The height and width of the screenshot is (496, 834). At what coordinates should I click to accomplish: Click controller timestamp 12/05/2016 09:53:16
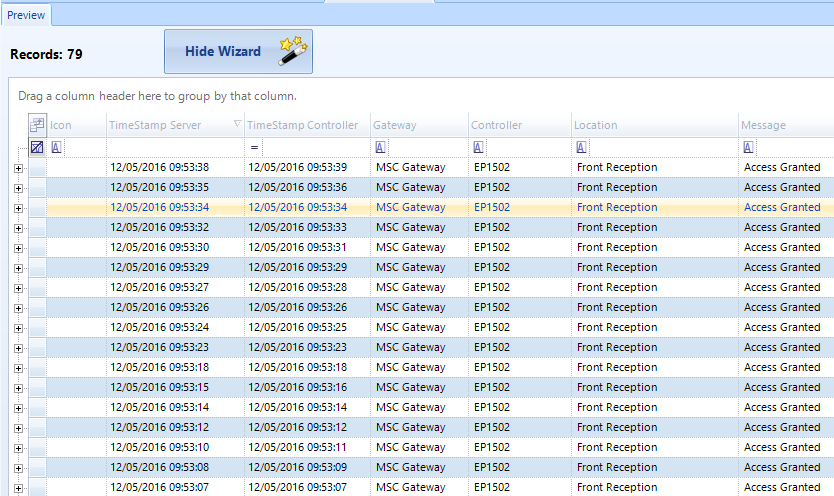click(297, 388)
